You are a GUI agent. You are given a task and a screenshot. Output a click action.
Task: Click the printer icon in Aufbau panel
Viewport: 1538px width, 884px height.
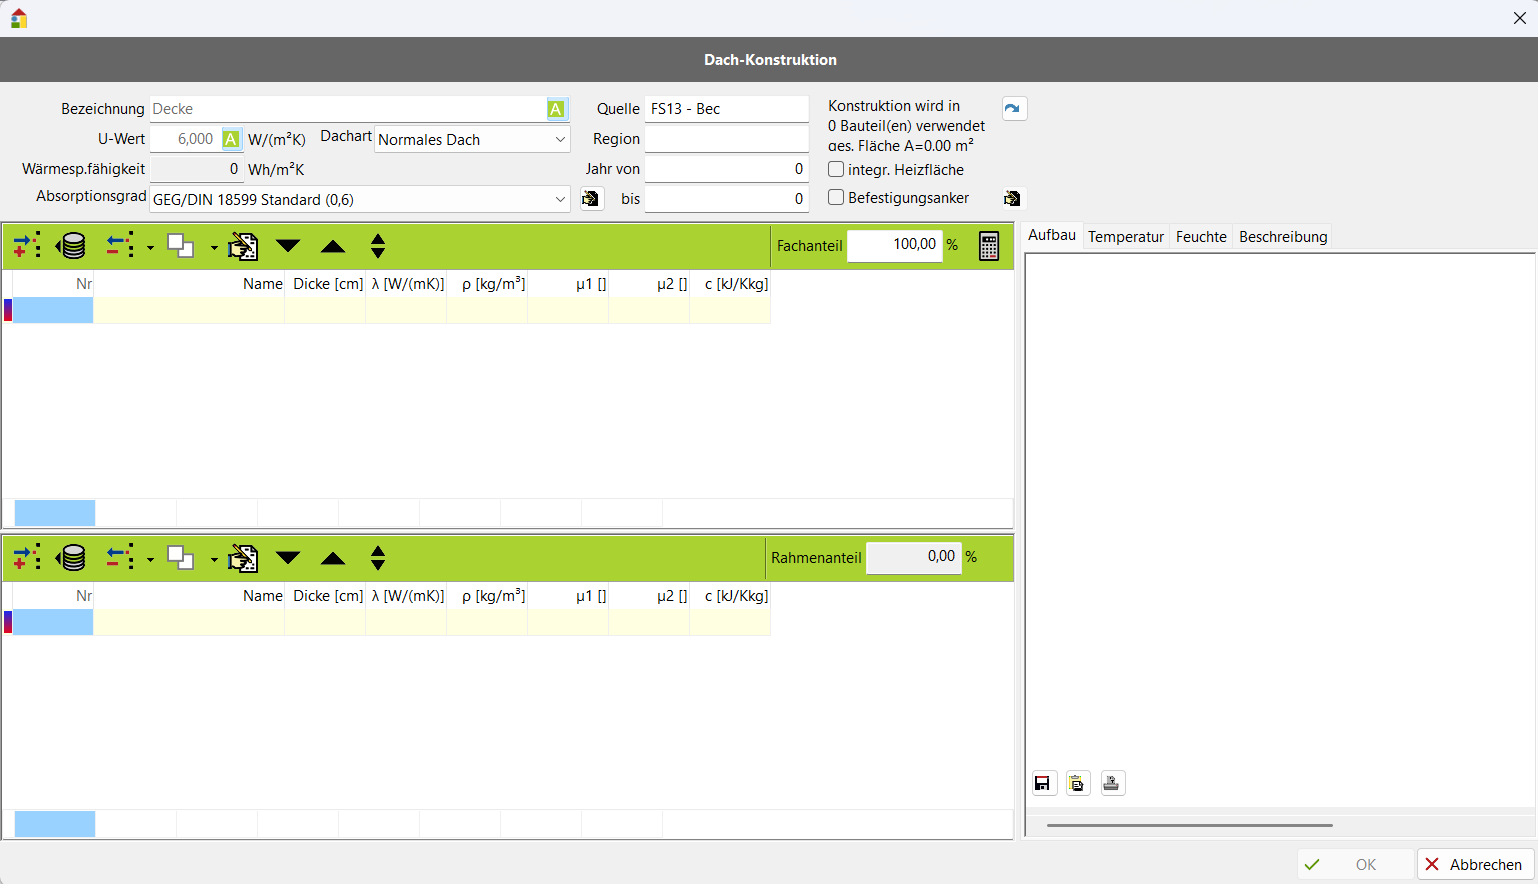pos(1112,783)
